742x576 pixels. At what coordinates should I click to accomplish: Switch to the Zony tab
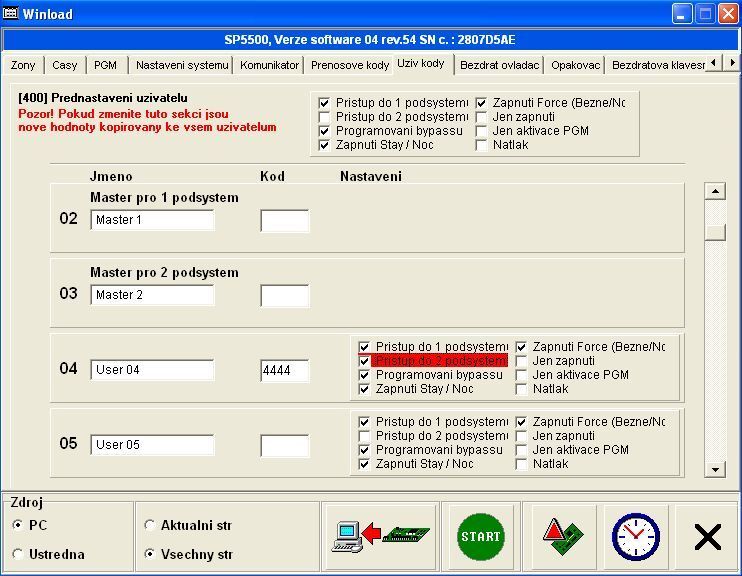coord(23,65)
